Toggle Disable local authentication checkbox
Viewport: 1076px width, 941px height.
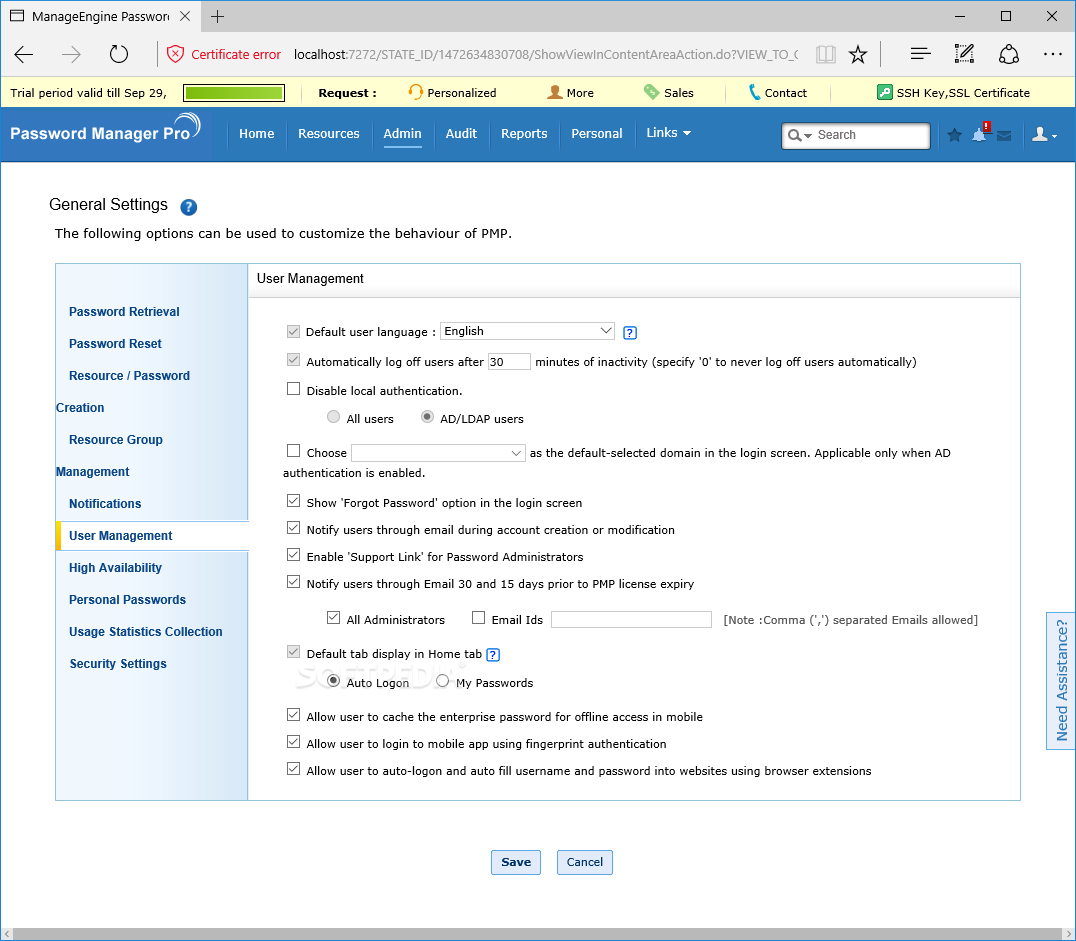point(294,389)
